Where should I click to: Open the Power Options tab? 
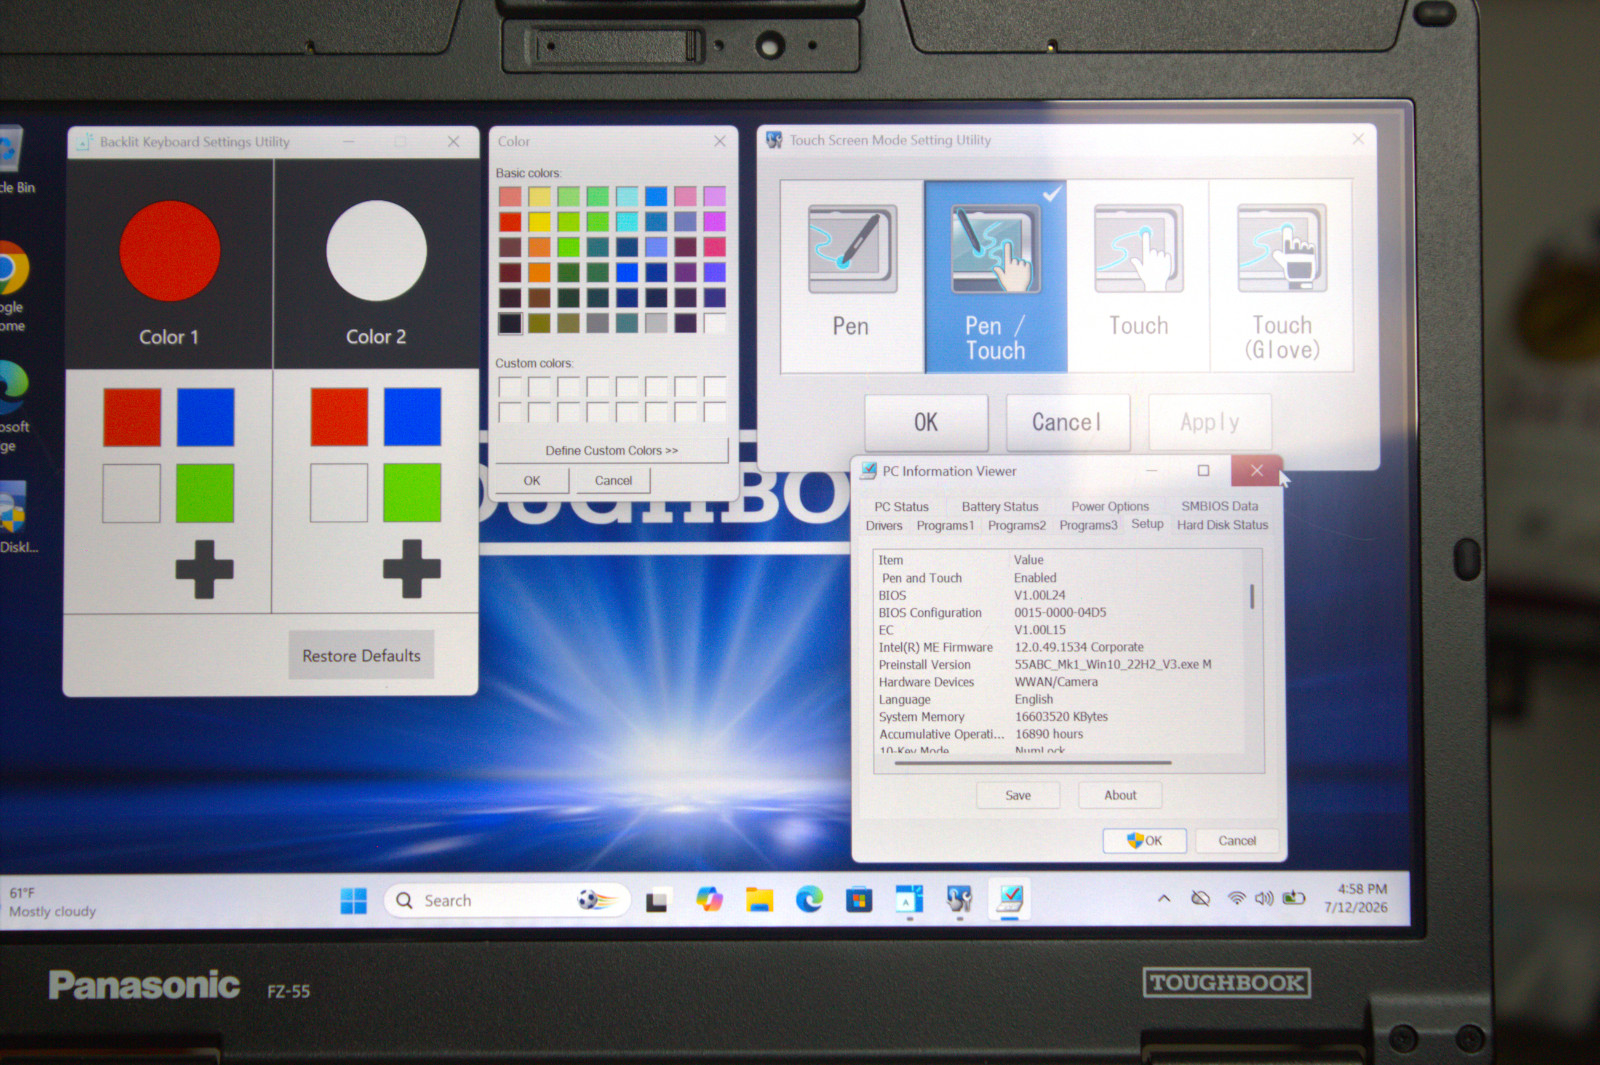tap(1110, 507)
